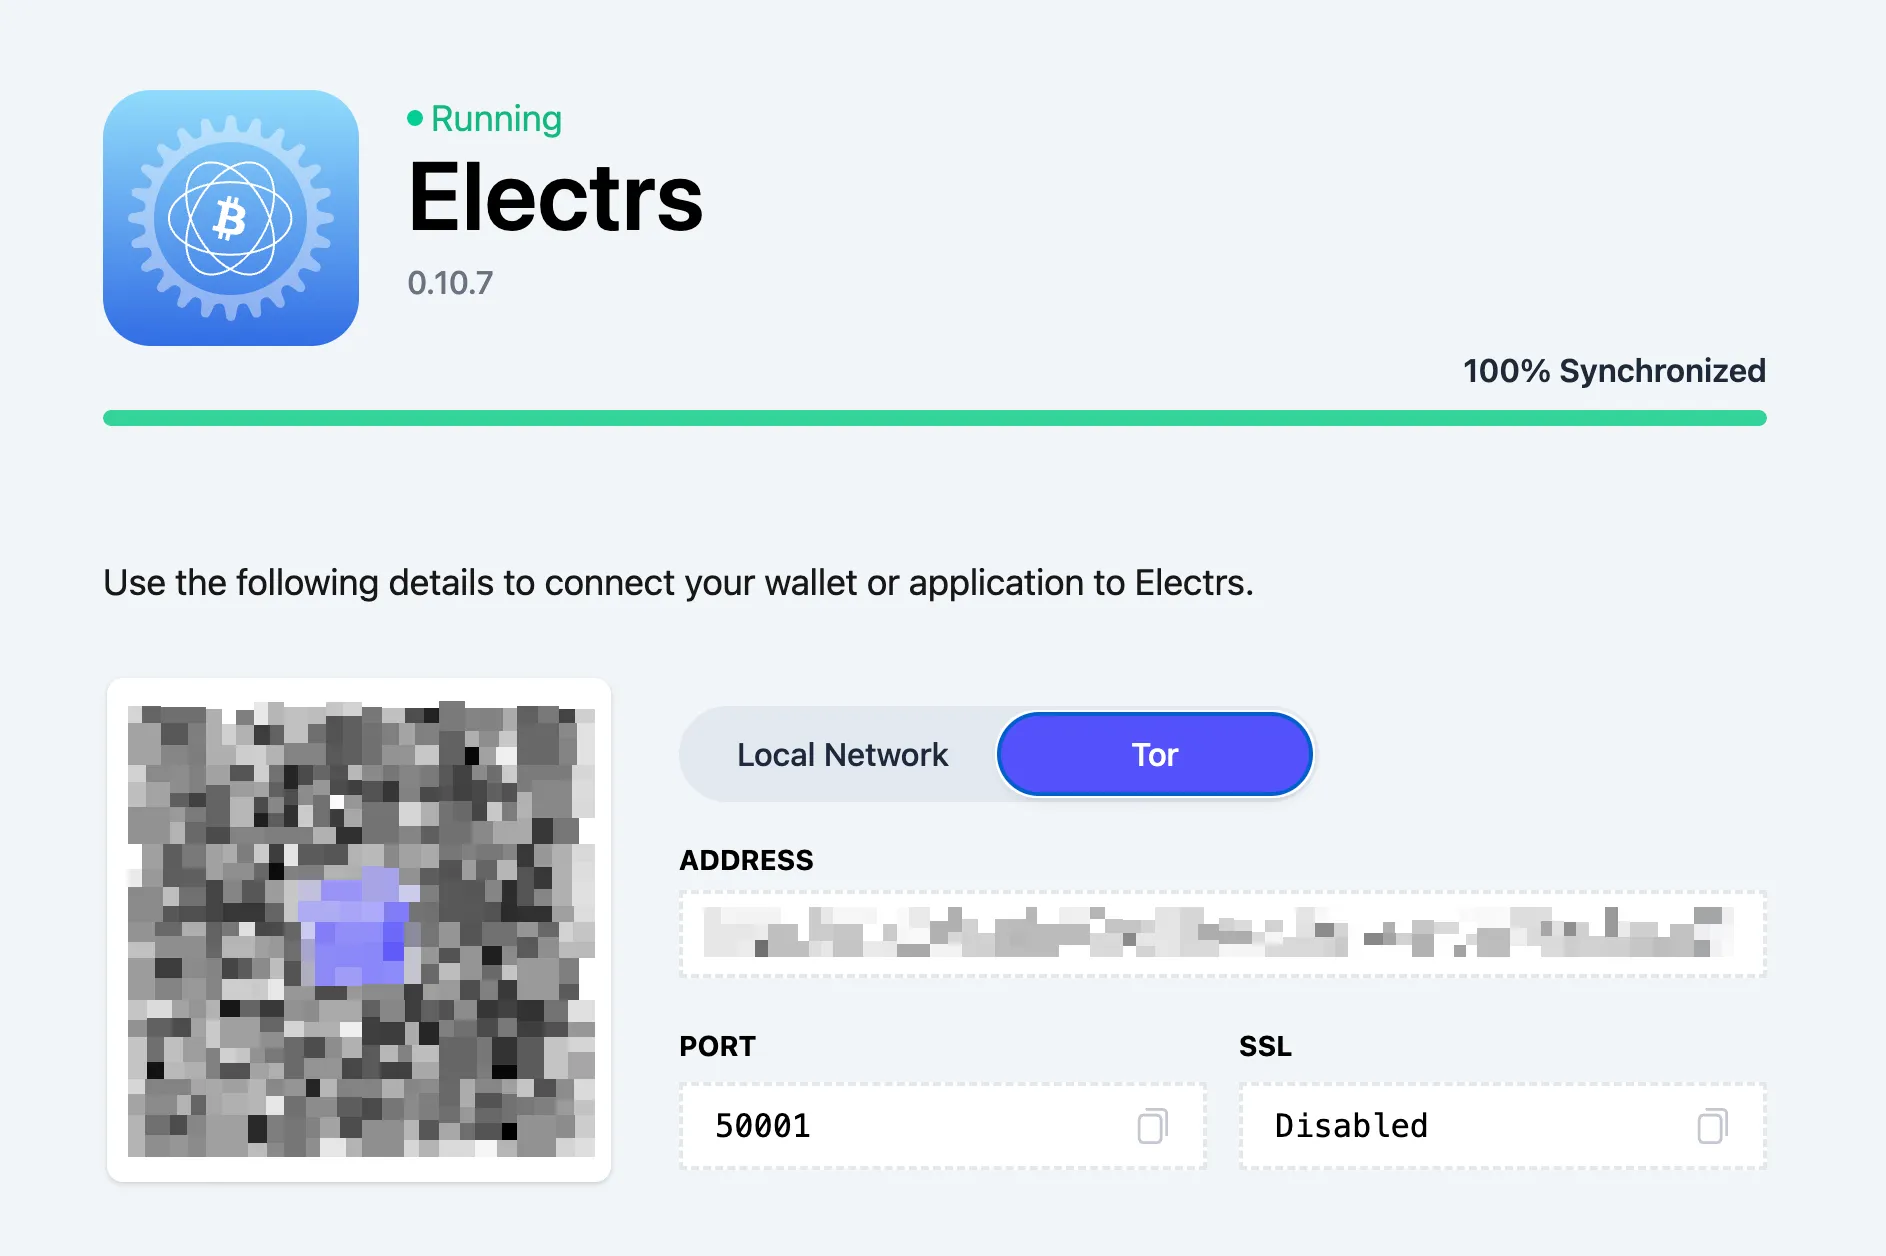Click the atom symbol inside the Electrs logo
This screenshot has height=1256, width=1886.
[231, 215]
